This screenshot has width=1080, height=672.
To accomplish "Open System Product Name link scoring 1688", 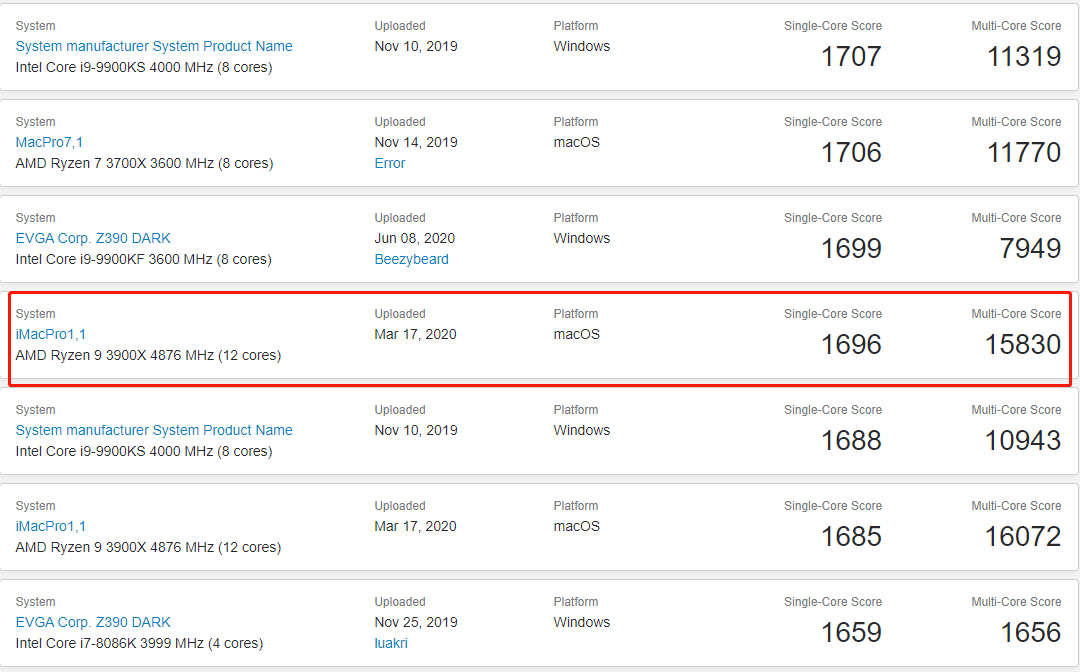I will (154, 430).
